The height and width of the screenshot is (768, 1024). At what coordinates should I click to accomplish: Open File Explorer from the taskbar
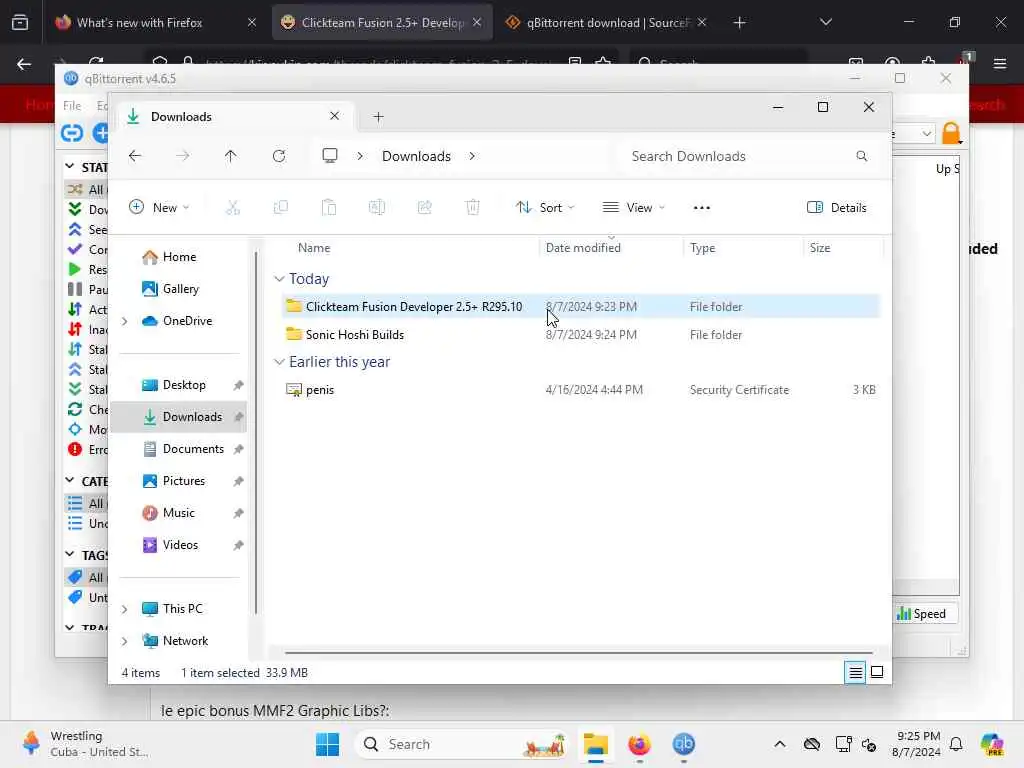(x=595, y=744)
